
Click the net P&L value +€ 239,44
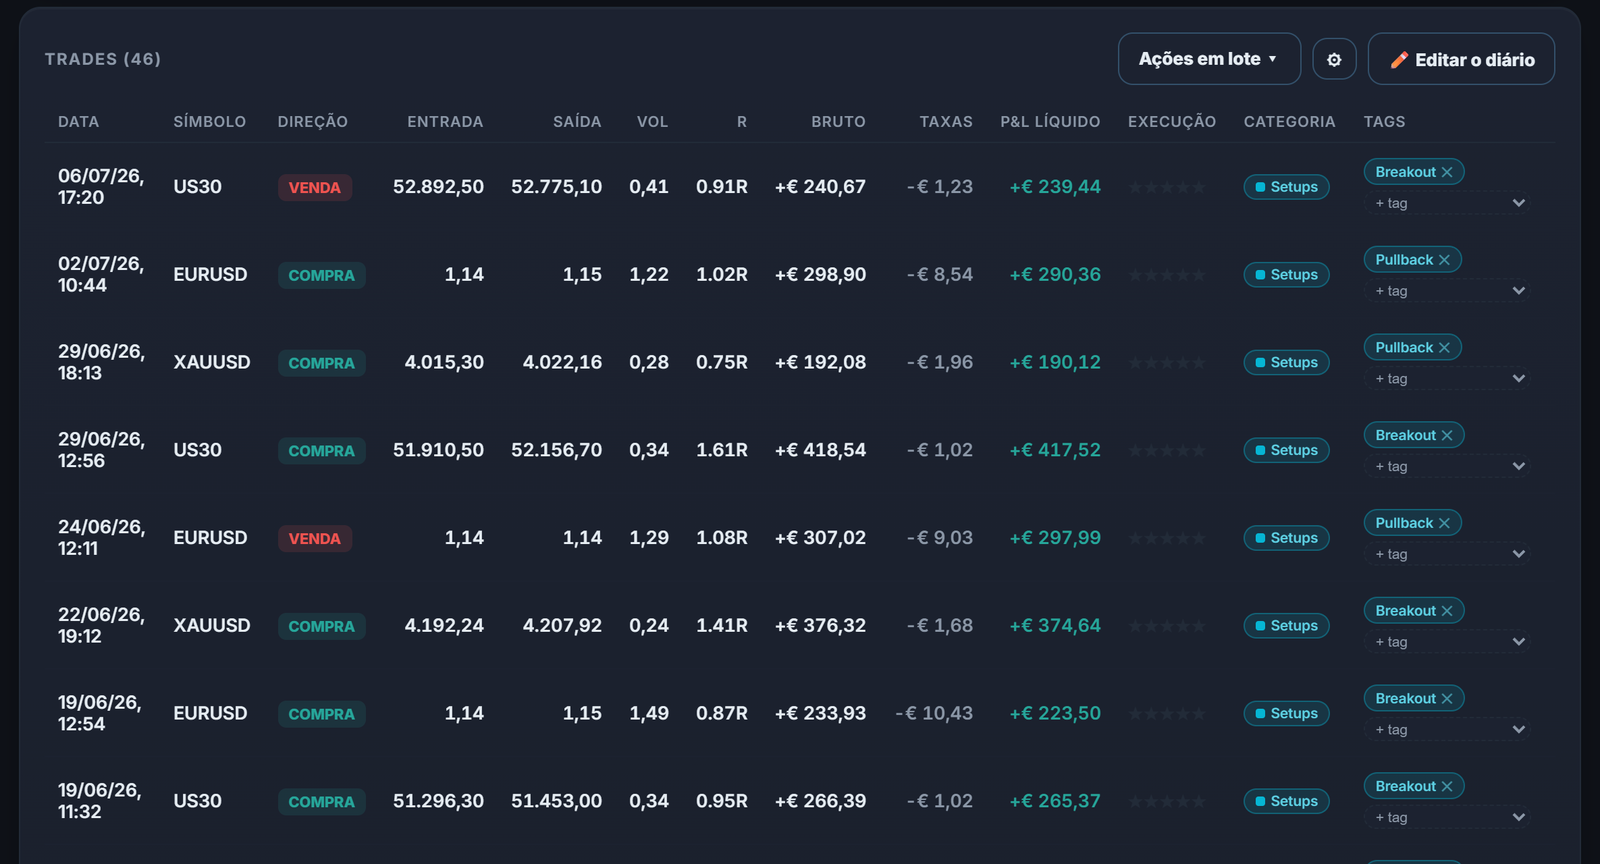[x=1055, y=187]
